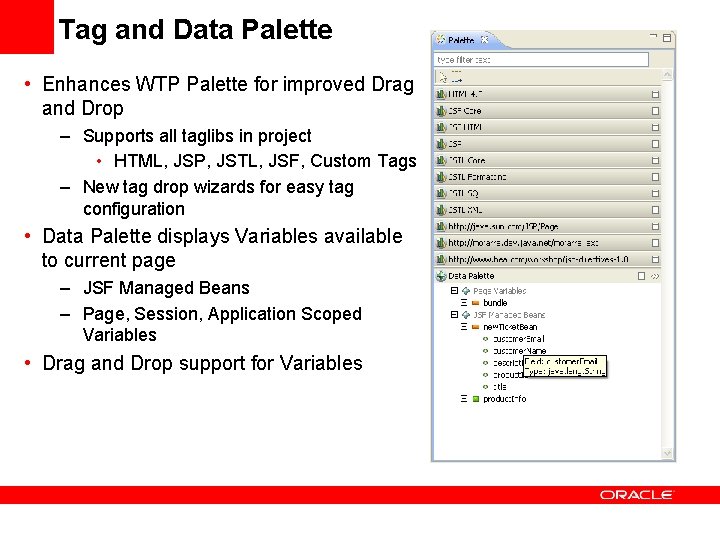Click the customerName property icon
This screenshot has width=720, height=540.
pos(485,351)
